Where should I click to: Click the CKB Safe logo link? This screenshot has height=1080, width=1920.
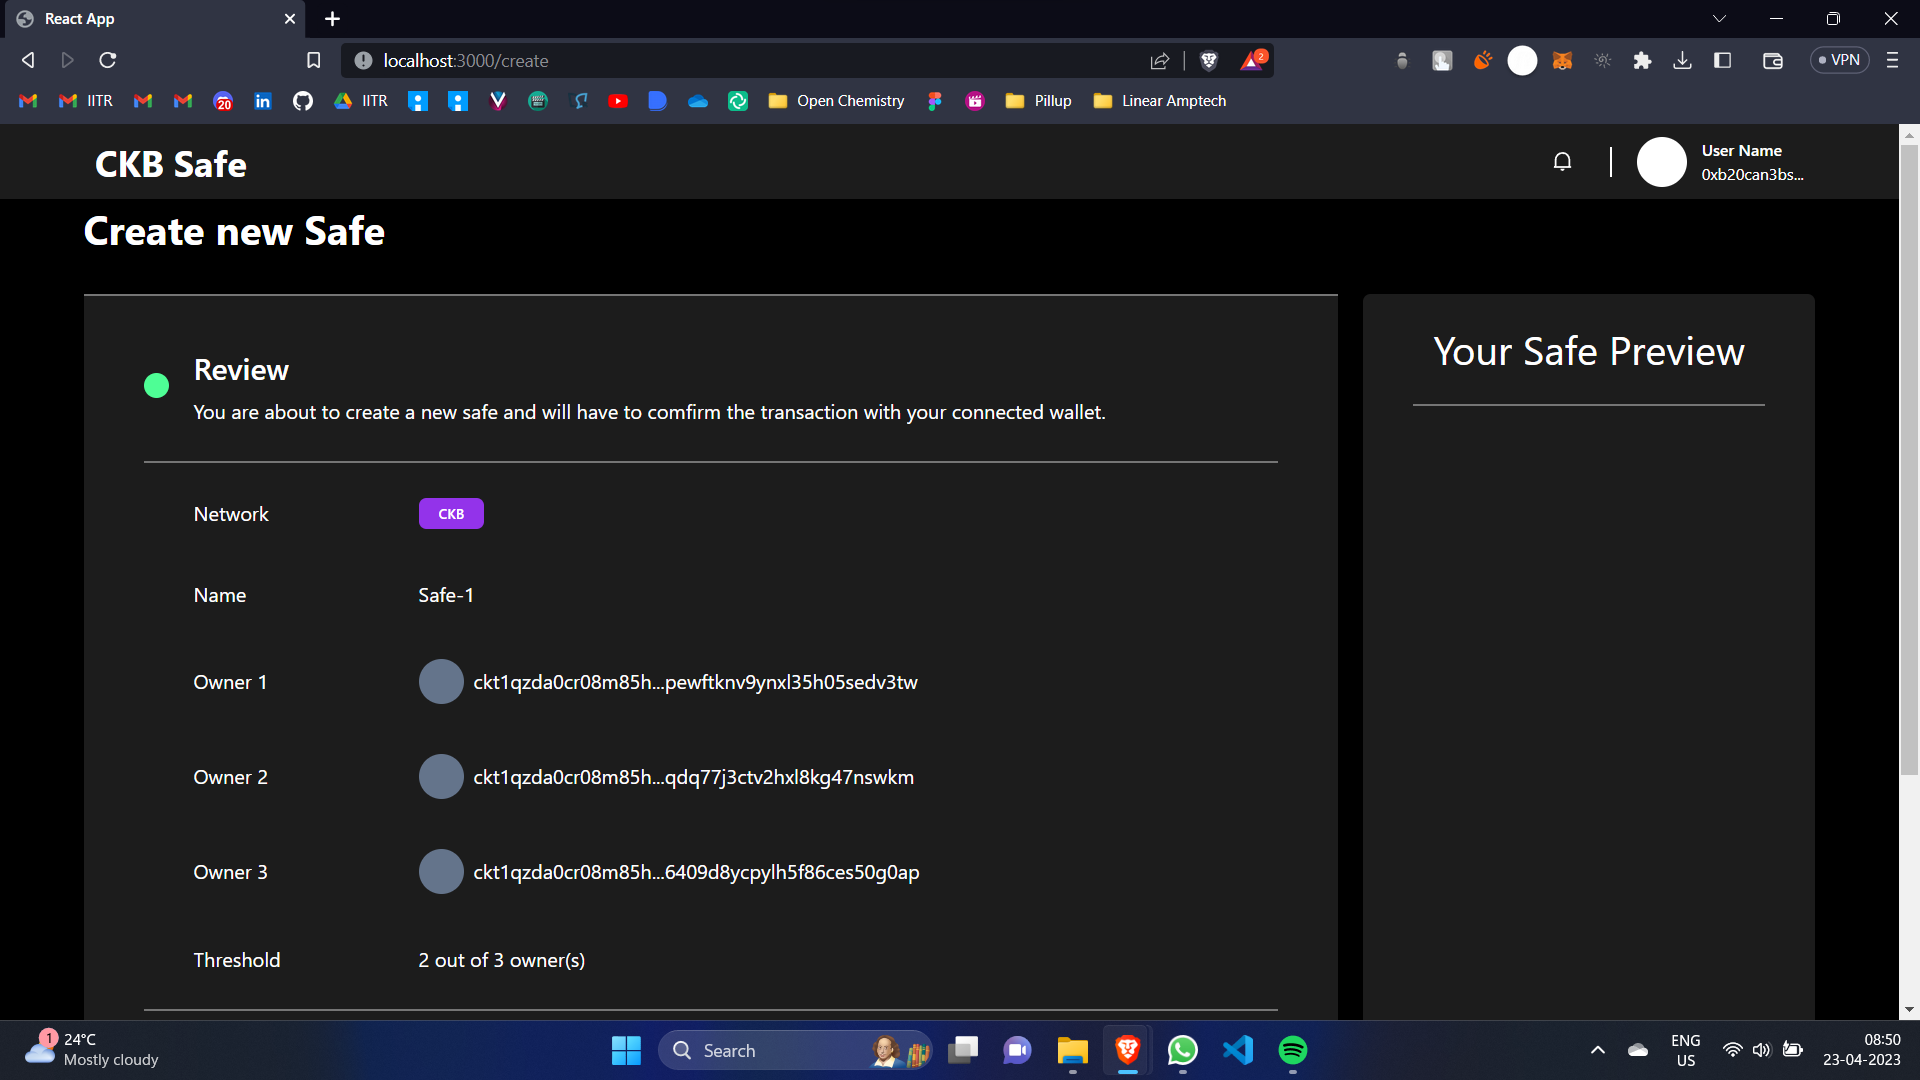[x=171, y=165]
